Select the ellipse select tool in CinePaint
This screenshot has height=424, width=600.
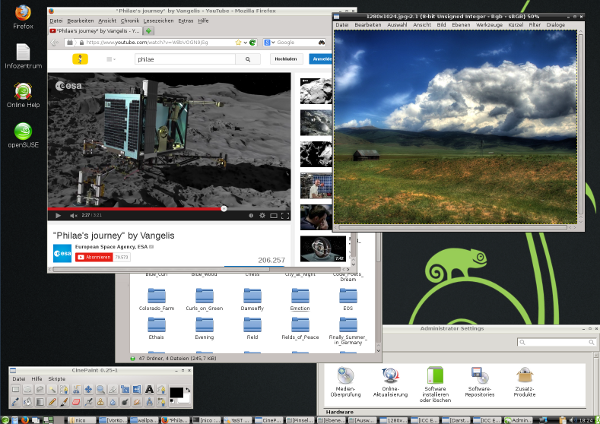28,390
